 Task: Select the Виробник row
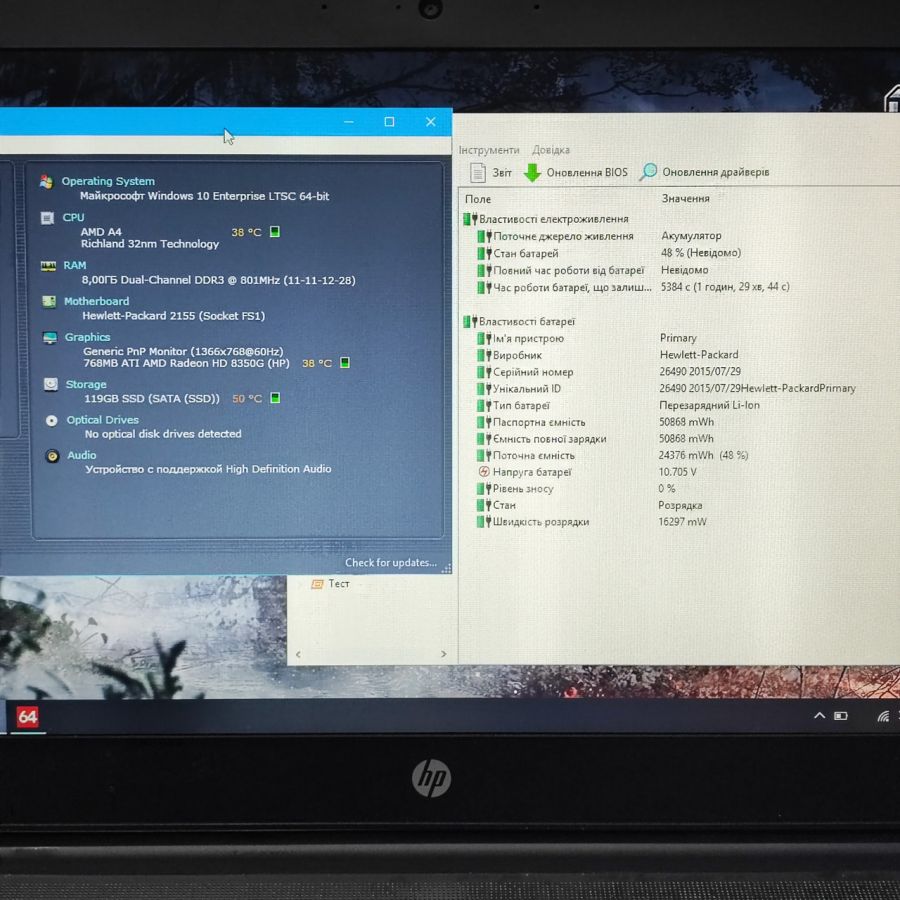pos(608,355)
